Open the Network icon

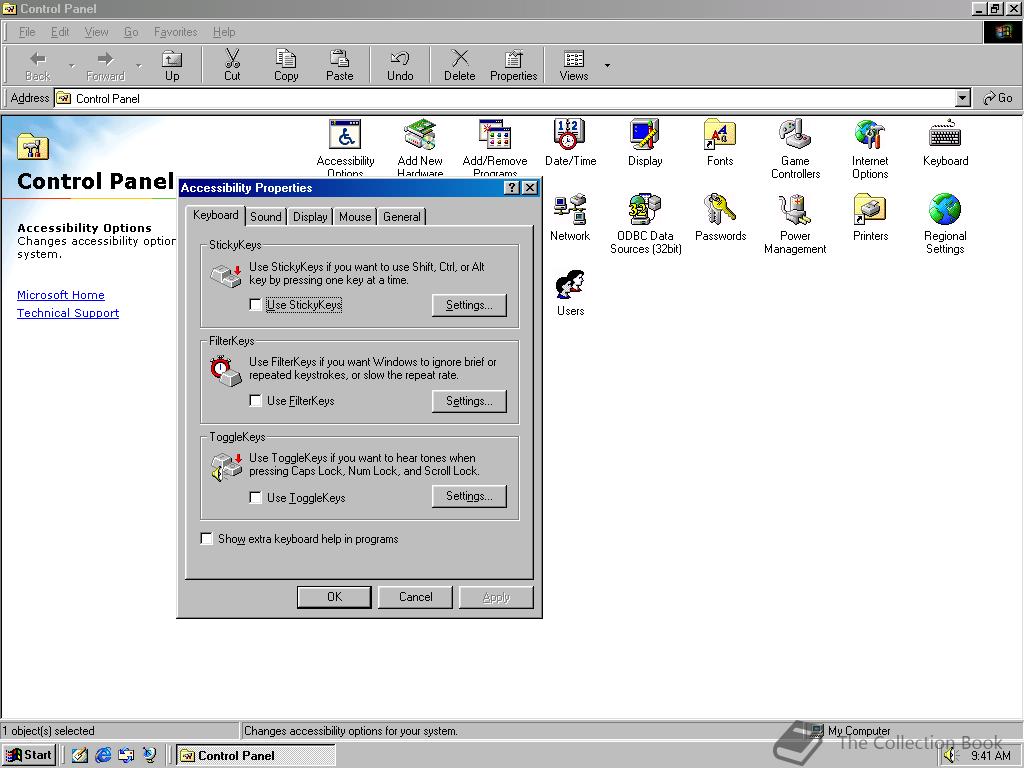coord(570,210)
